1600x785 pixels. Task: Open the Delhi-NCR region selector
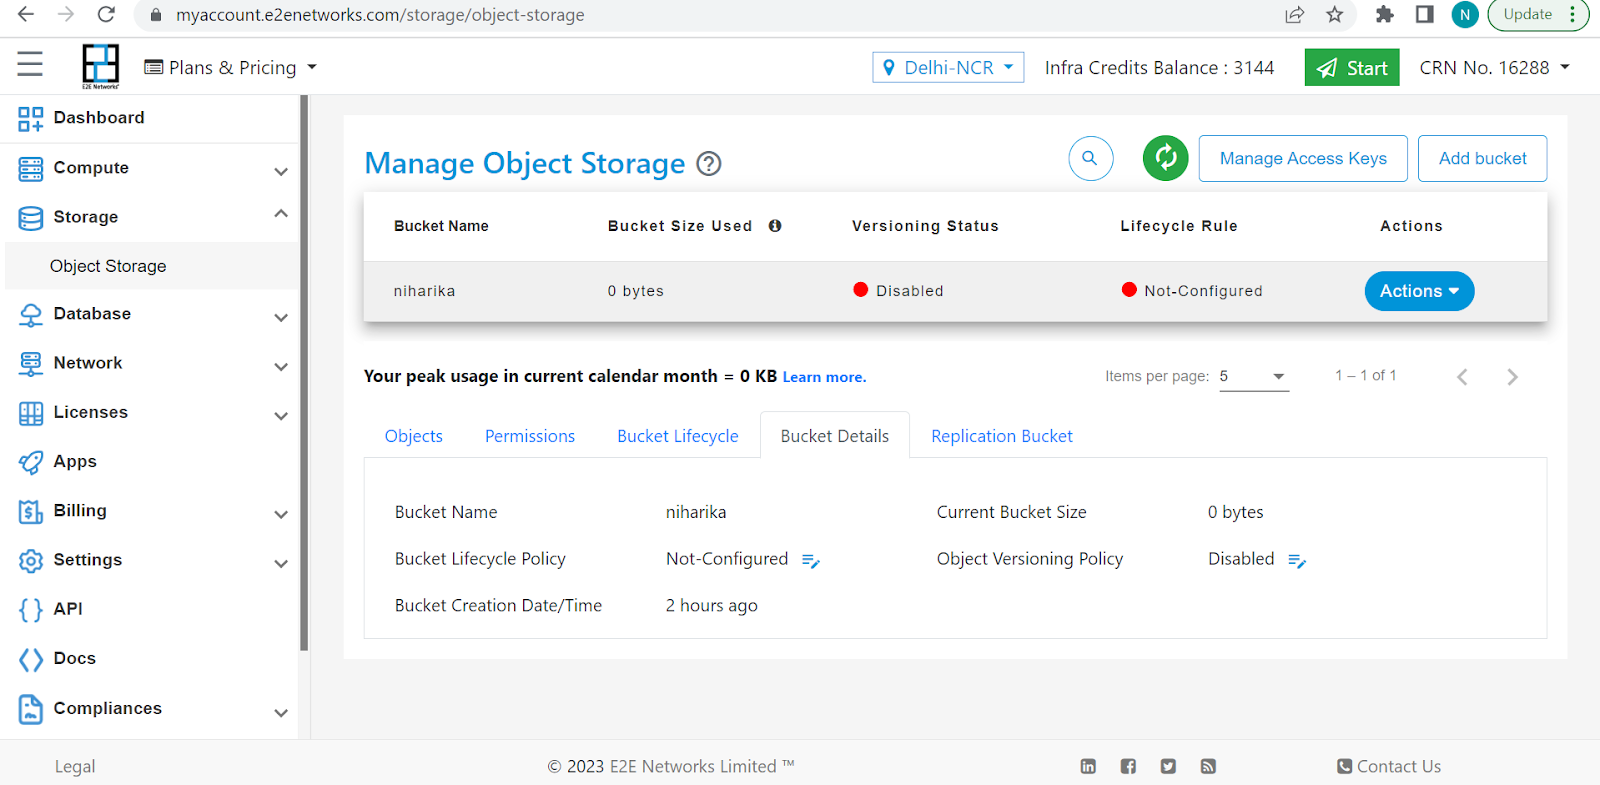point(948,67)
